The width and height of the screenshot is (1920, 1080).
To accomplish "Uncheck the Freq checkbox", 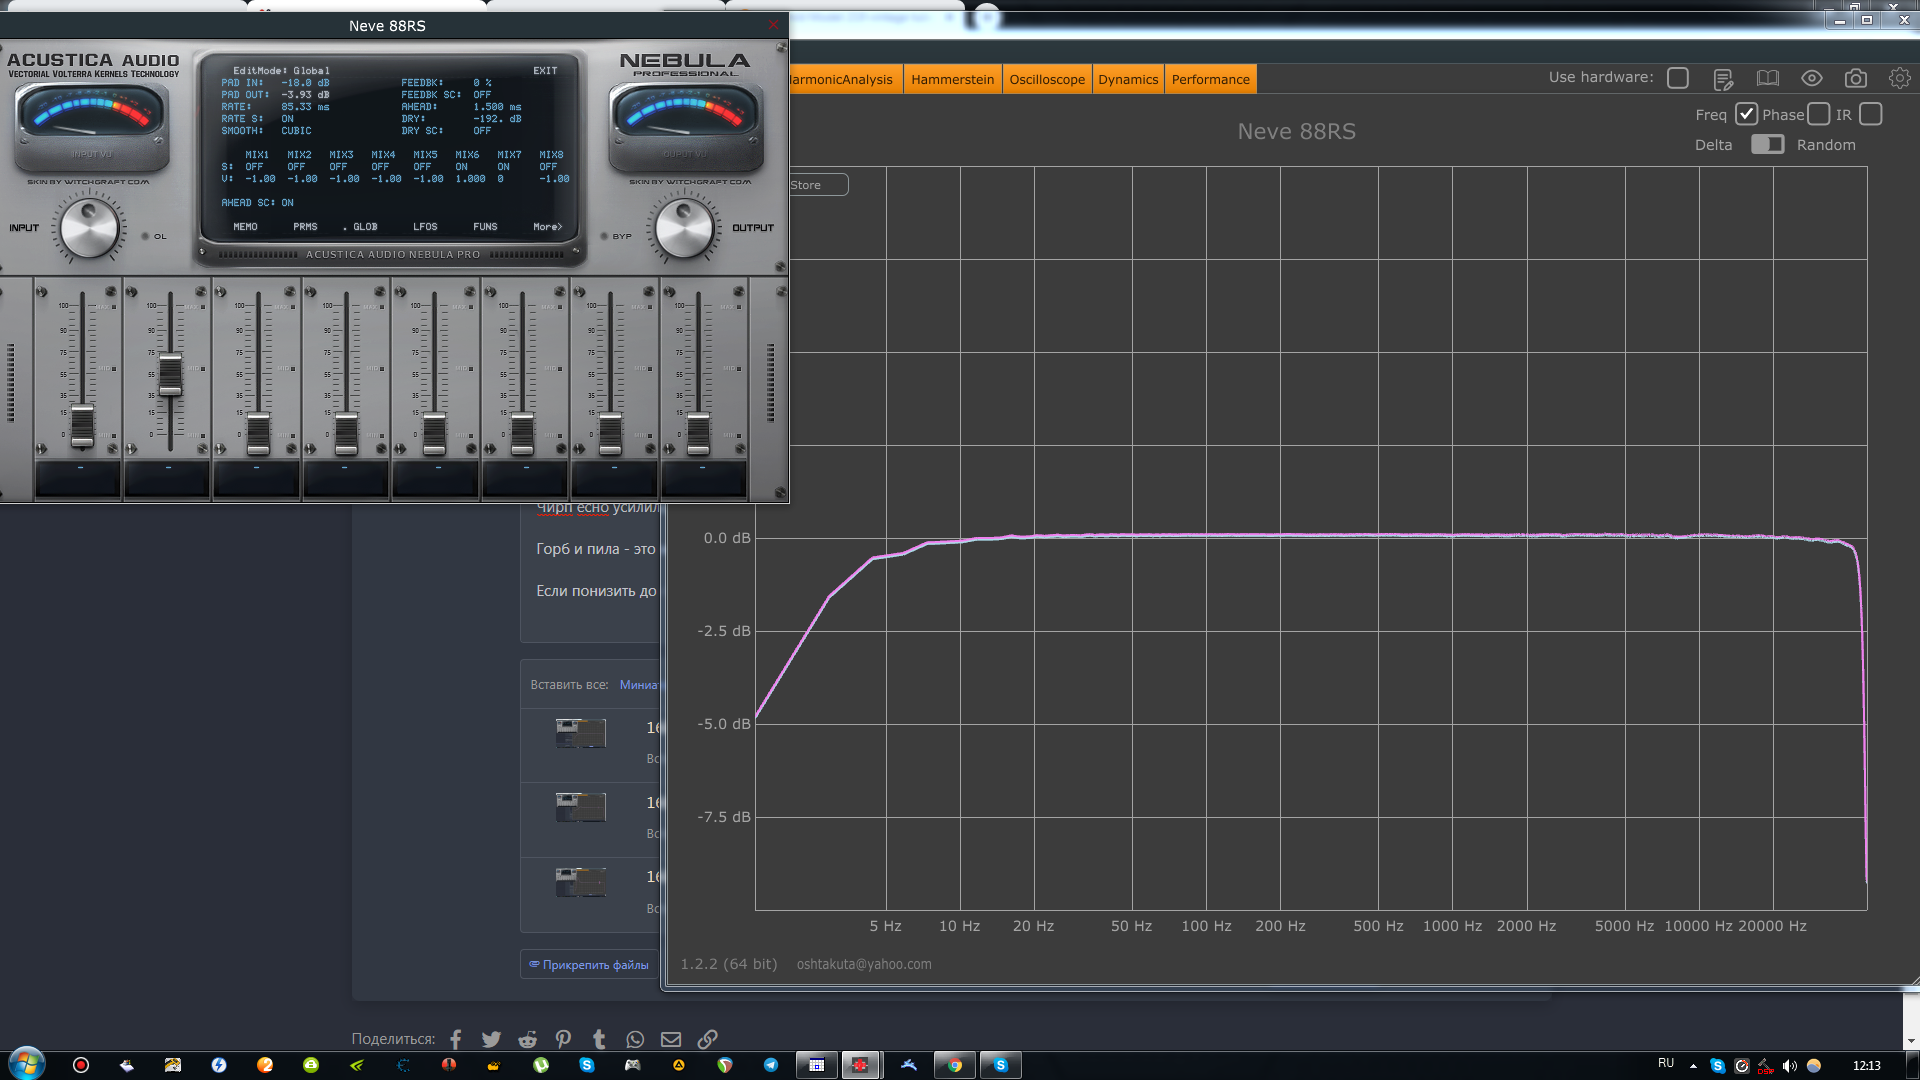I will [1746, 114].
